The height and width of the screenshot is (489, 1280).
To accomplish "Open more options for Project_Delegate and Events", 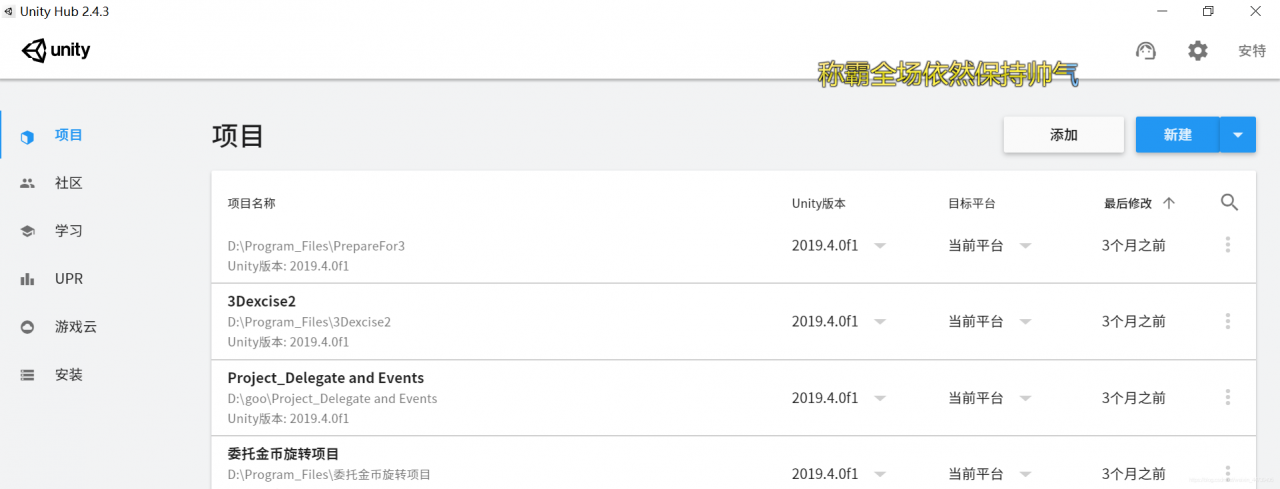I will (1228, 398).
